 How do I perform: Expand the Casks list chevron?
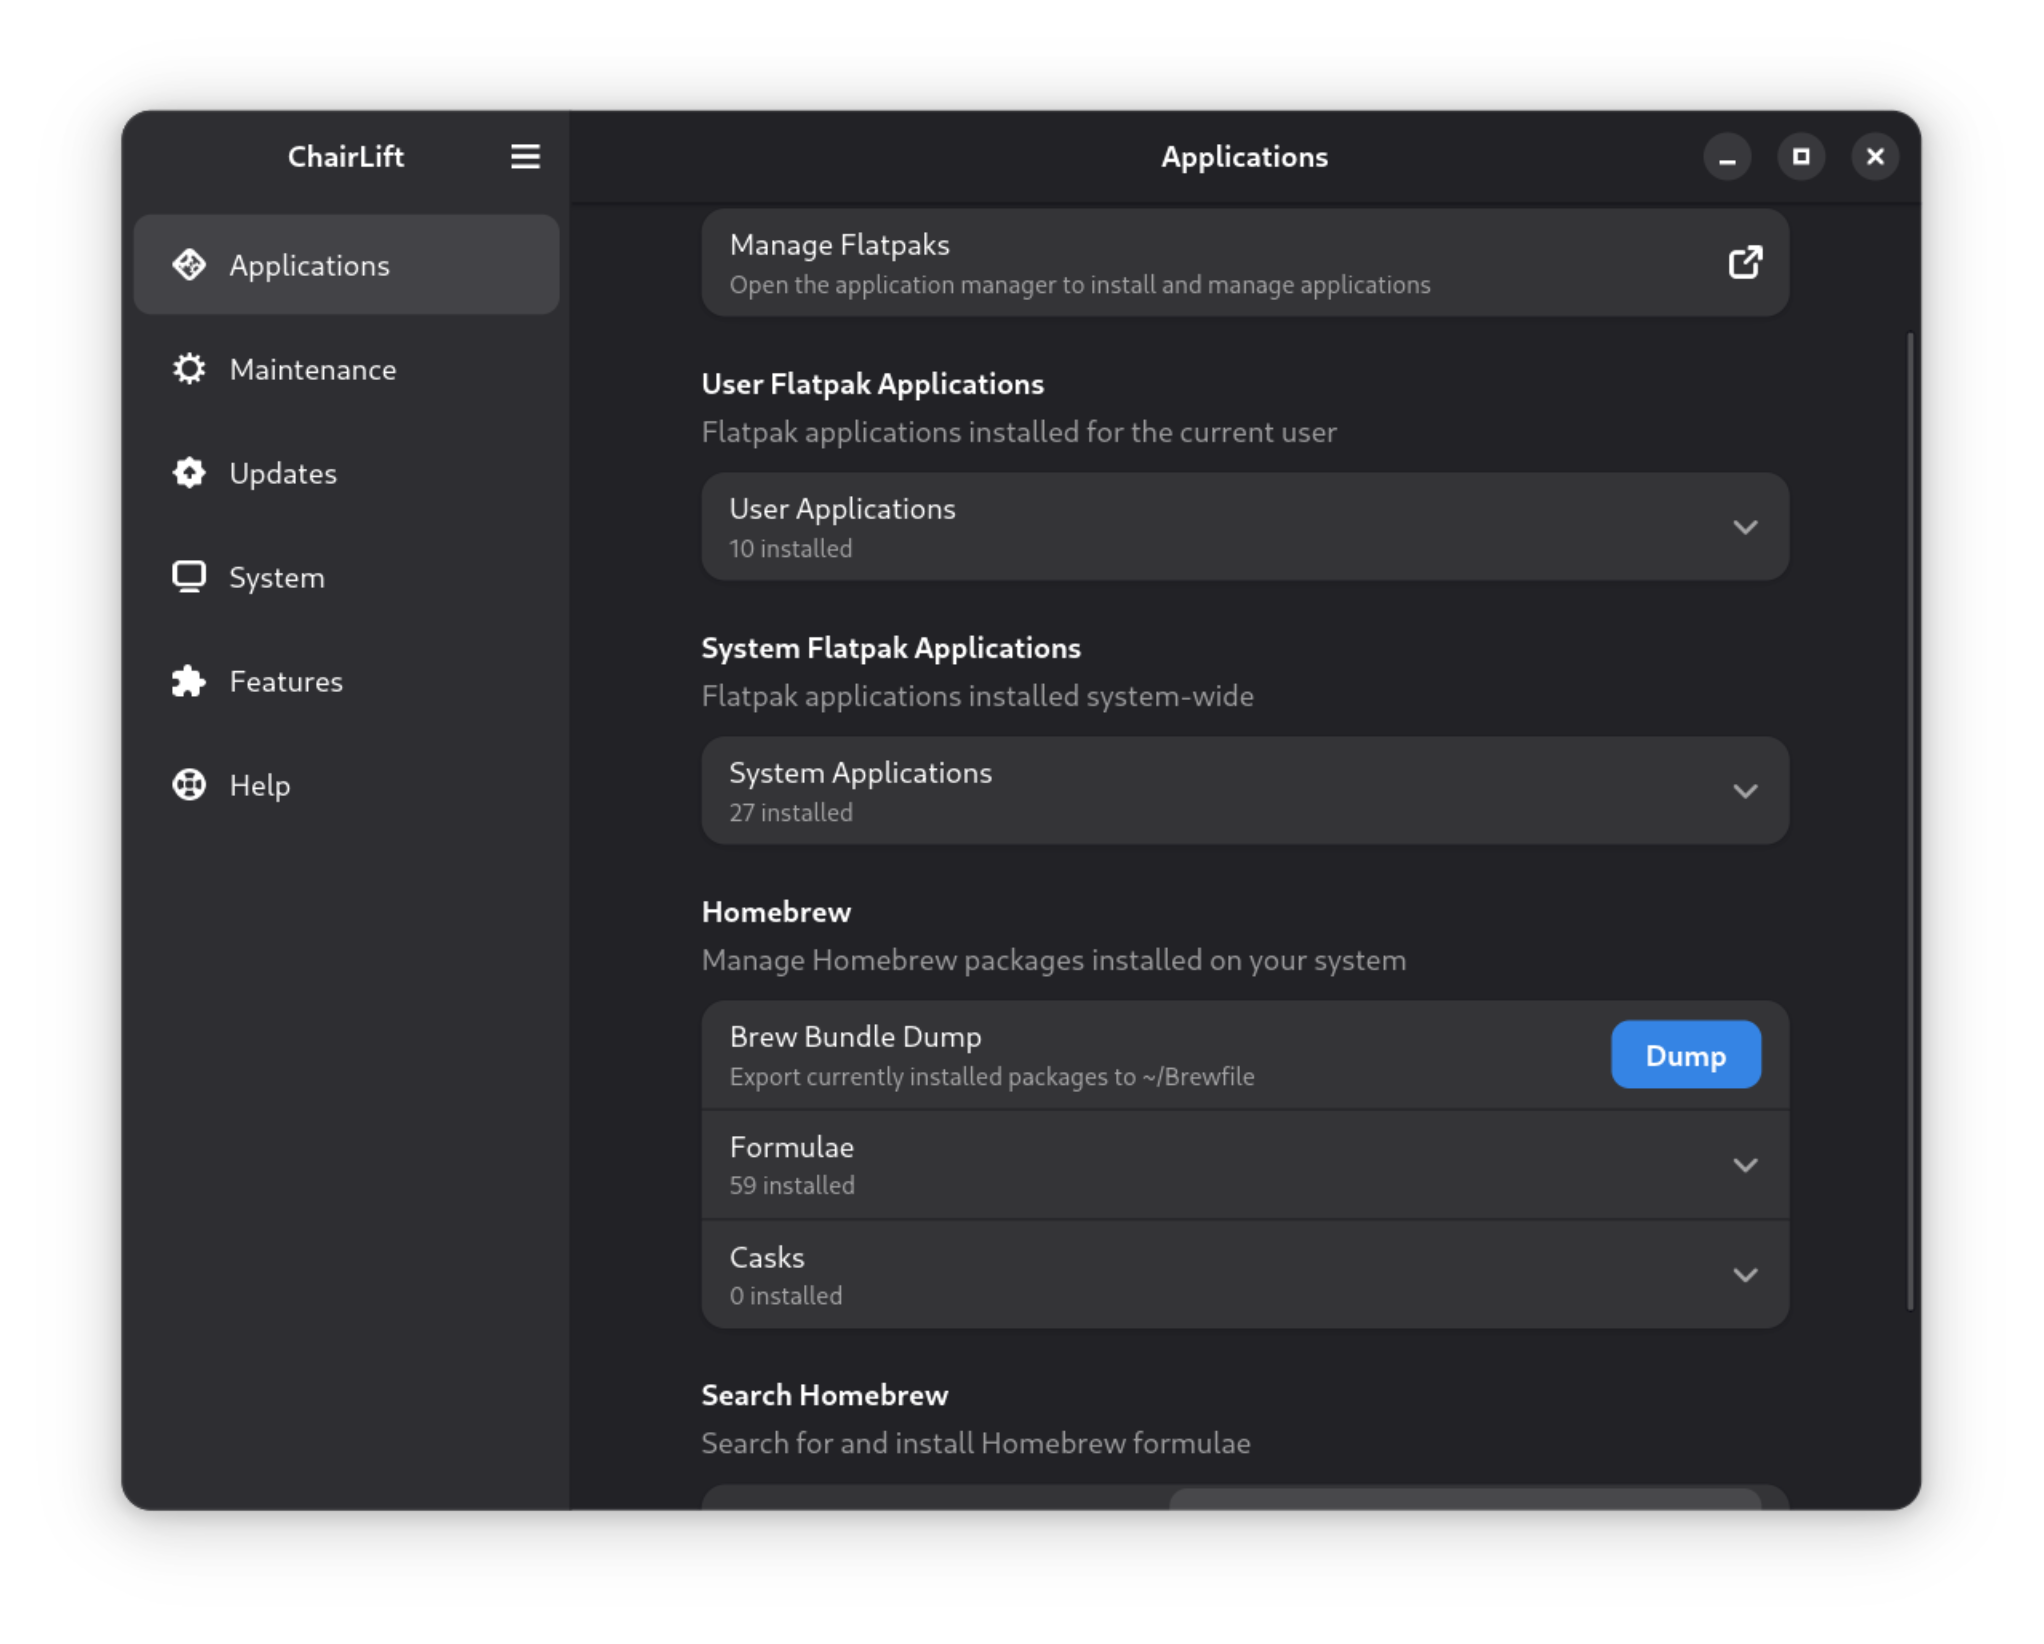tap(1745, 1275)
